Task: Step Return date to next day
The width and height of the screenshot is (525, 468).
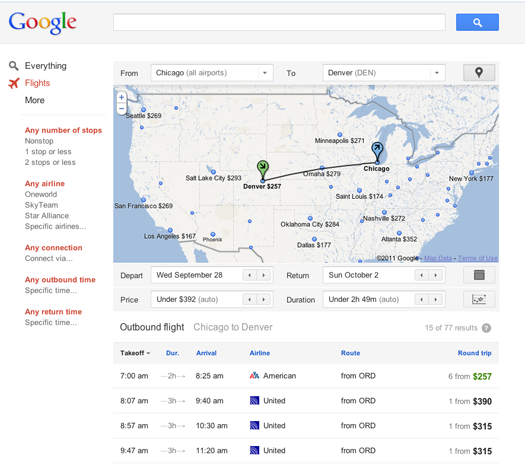Action: (436, 275)
